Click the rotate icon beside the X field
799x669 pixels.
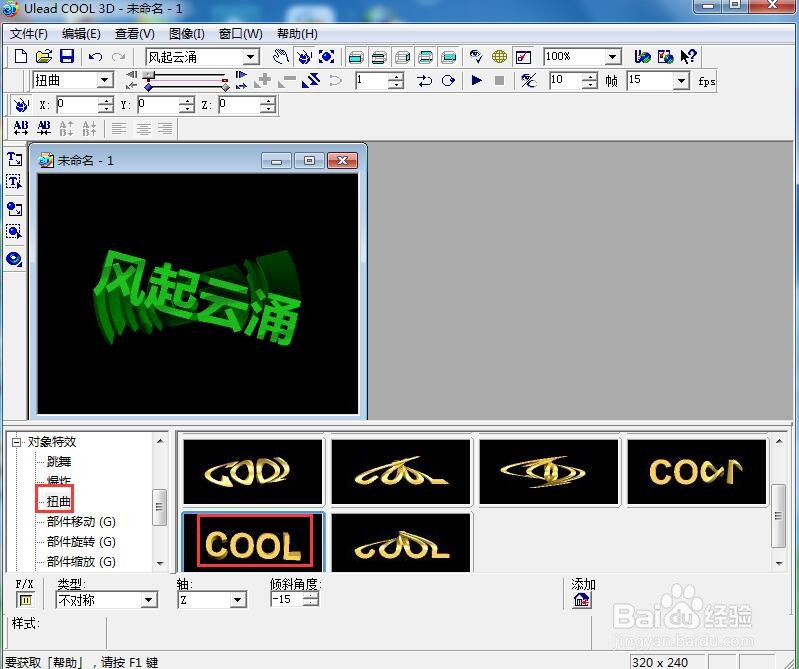(x=21, y=105)
